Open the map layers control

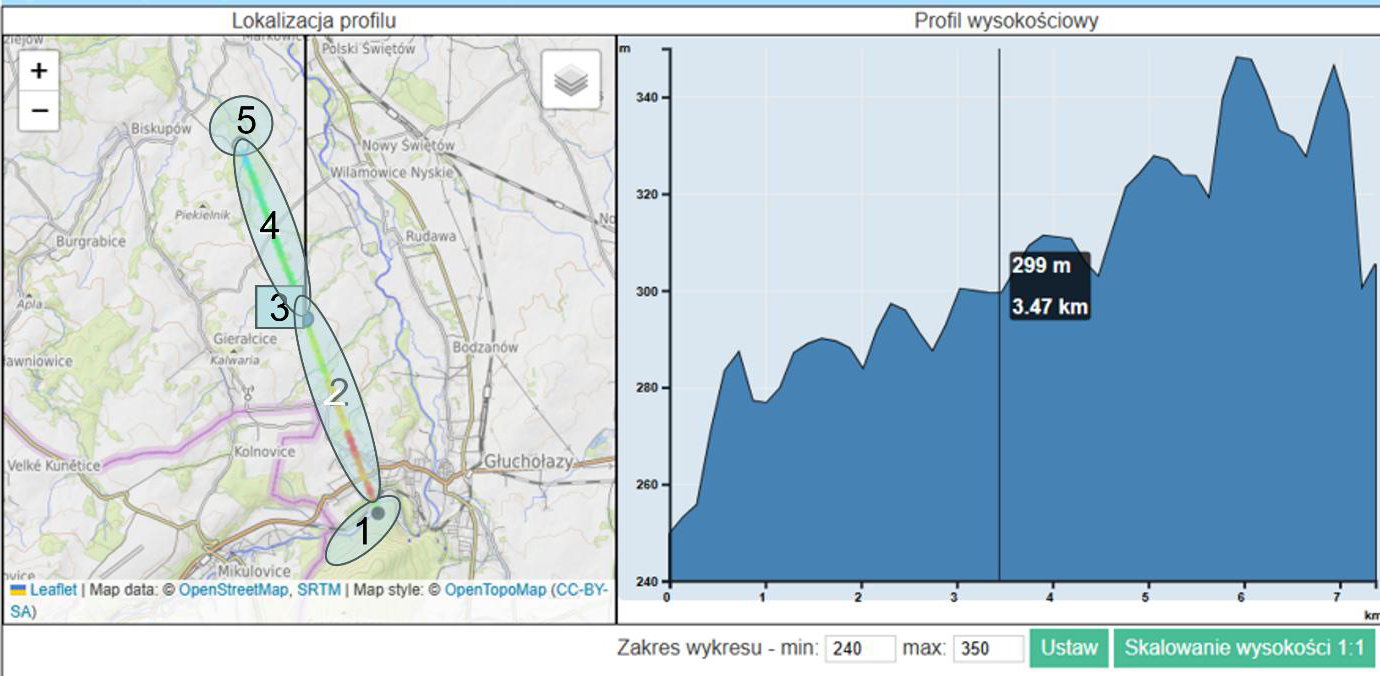point(571,79)
